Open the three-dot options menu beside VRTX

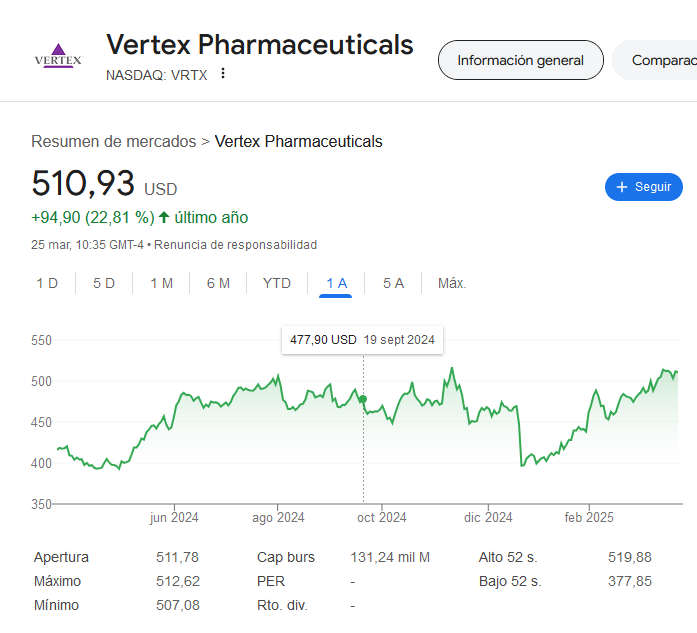click(223, 73)
